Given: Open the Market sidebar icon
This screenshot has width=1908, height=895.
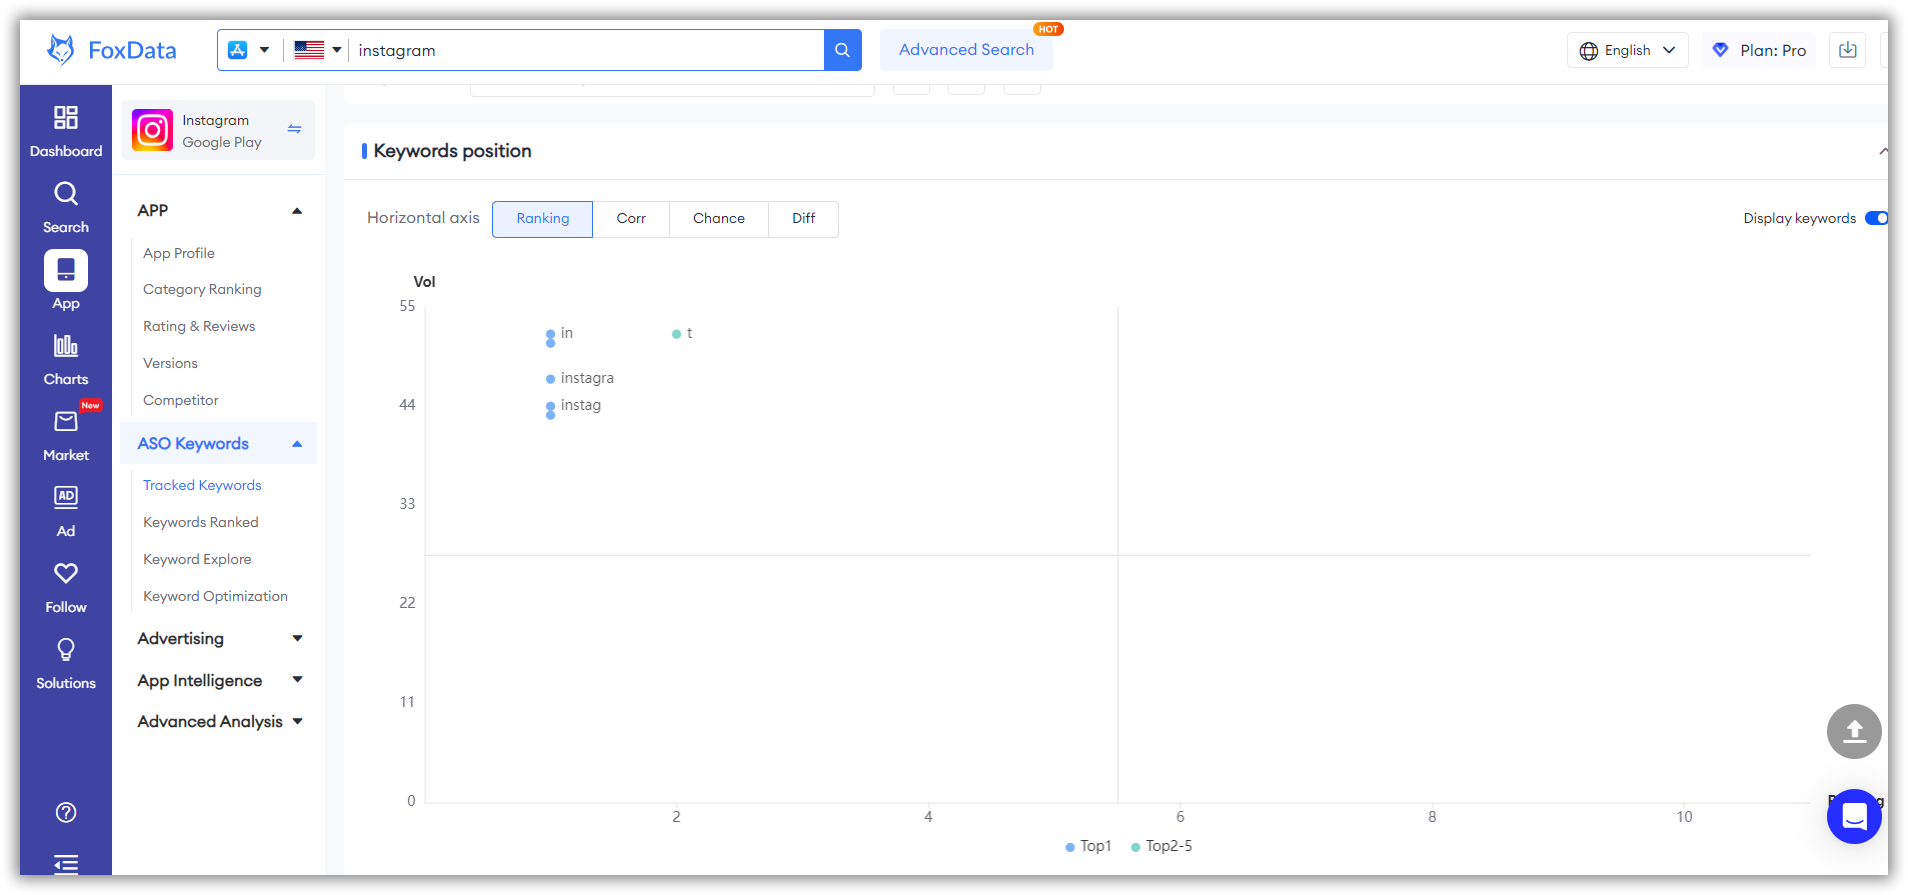Looking at the screenshot, I should 66,422.
